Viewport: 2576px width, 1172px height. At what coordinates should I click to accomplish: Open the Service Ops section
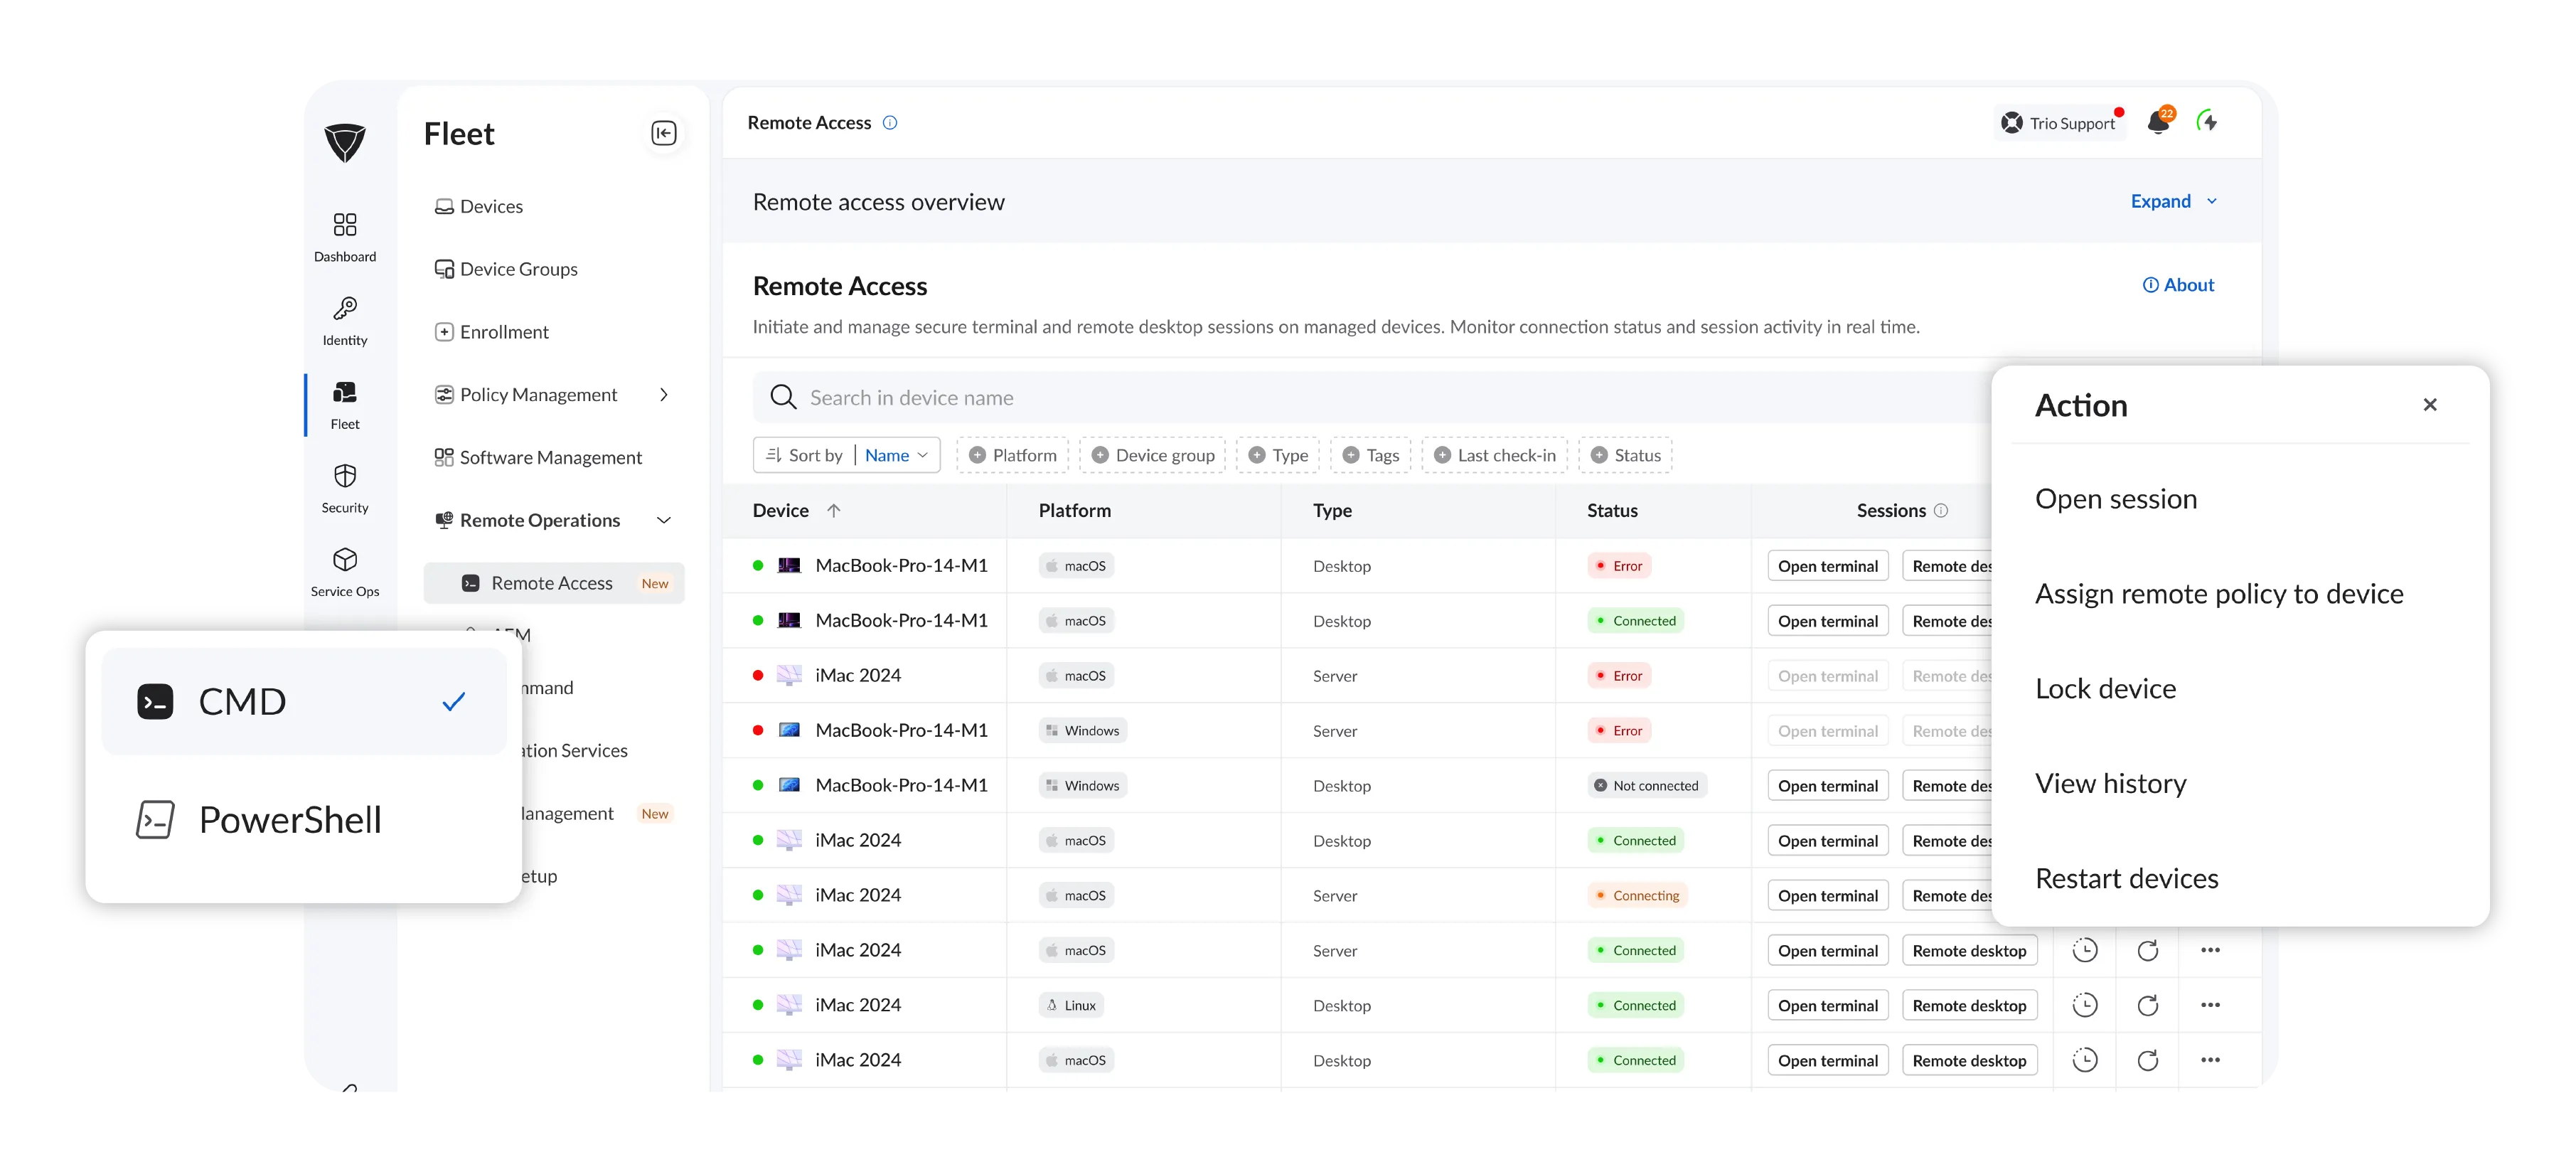pos(345,573)
